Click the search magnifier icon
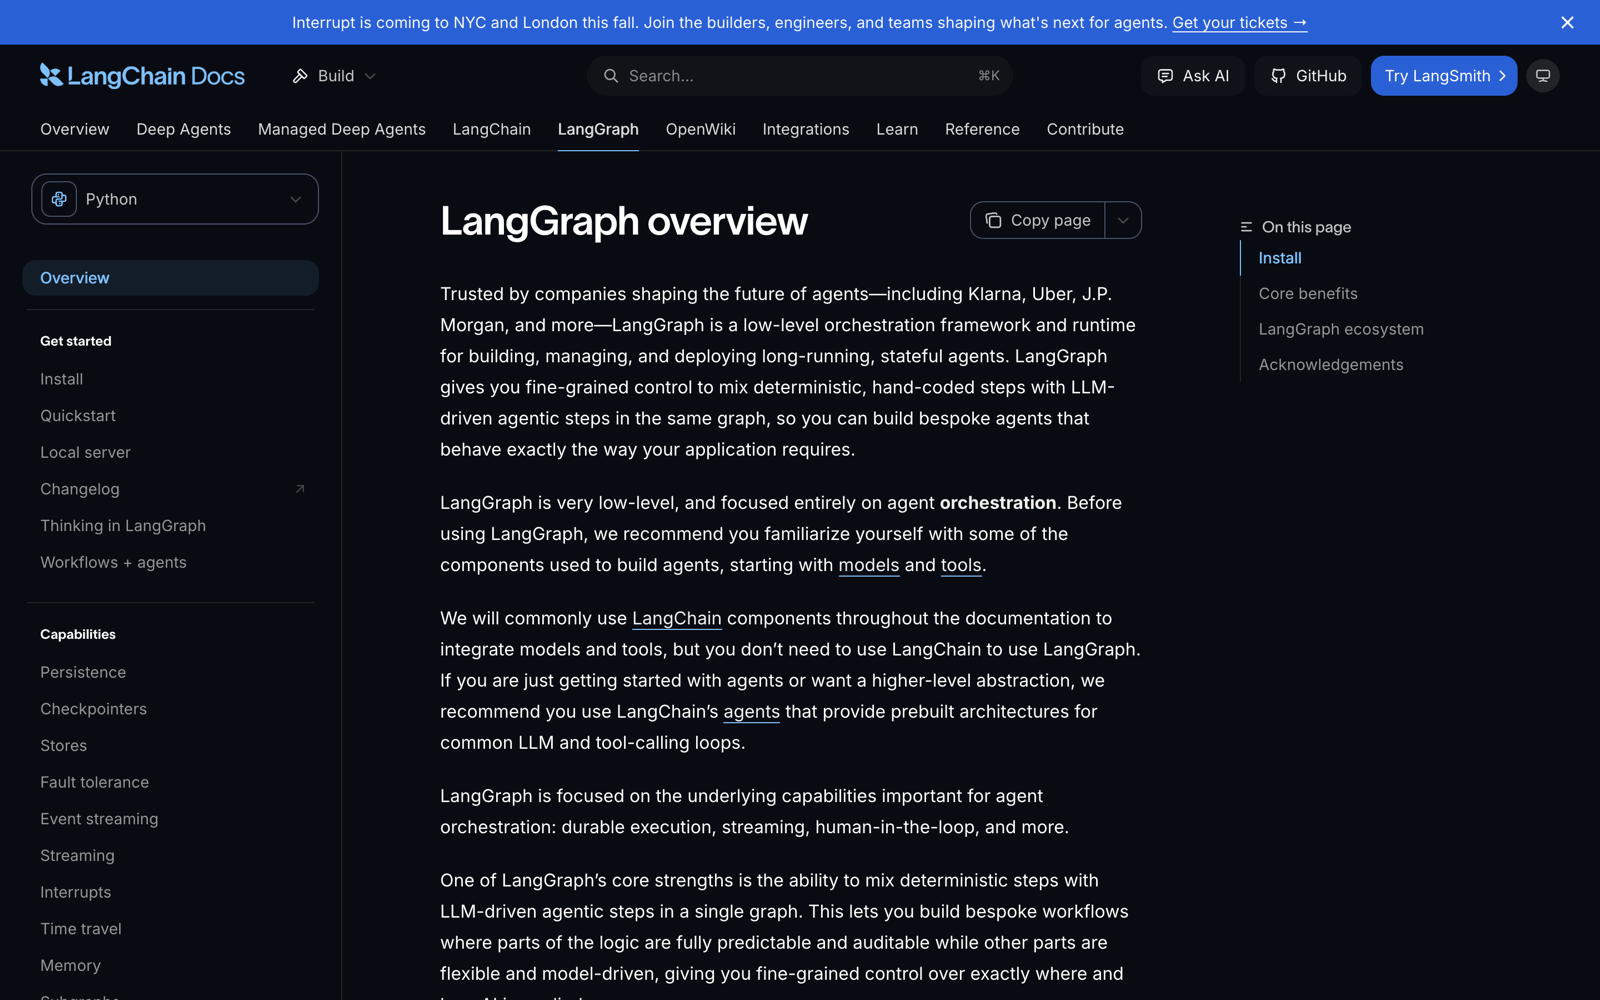Viewport: 1600px width, 1000px height. pyautogui.click(x=611, y=76)
